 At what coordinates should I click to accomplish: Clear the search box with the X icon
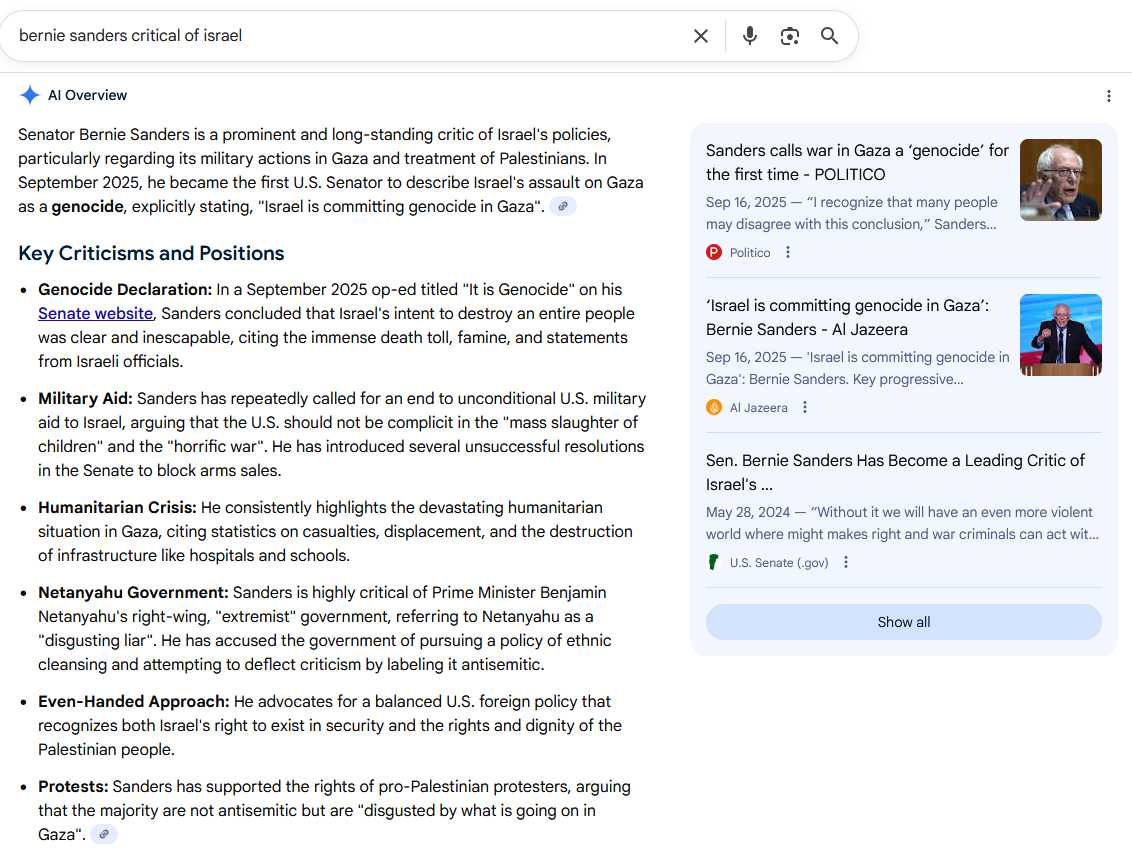(x=700, y=36)
